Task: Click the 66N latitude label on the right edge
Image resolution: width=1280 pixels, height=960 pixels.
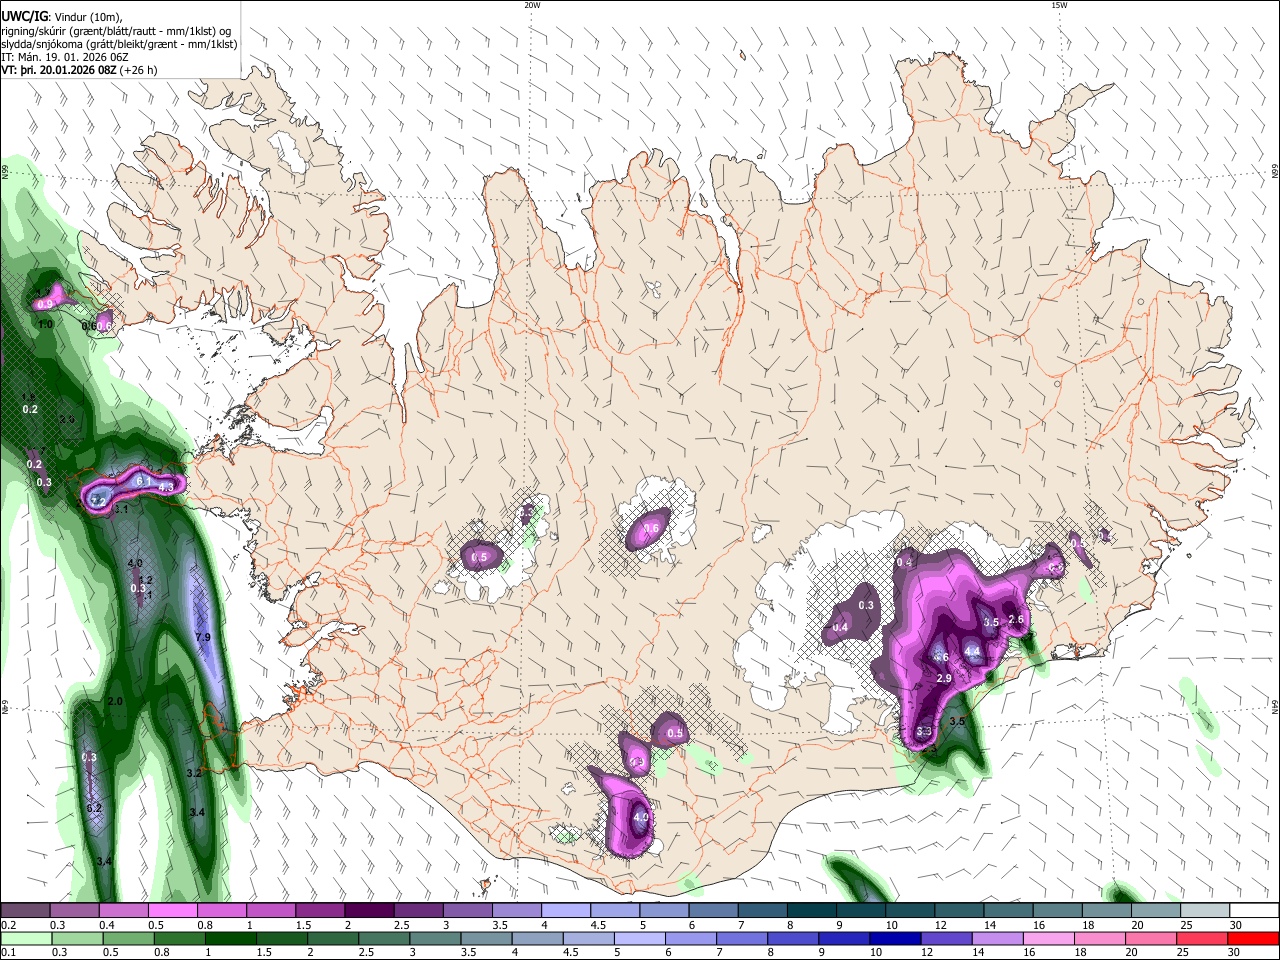Action: [x=1275, y=172]
